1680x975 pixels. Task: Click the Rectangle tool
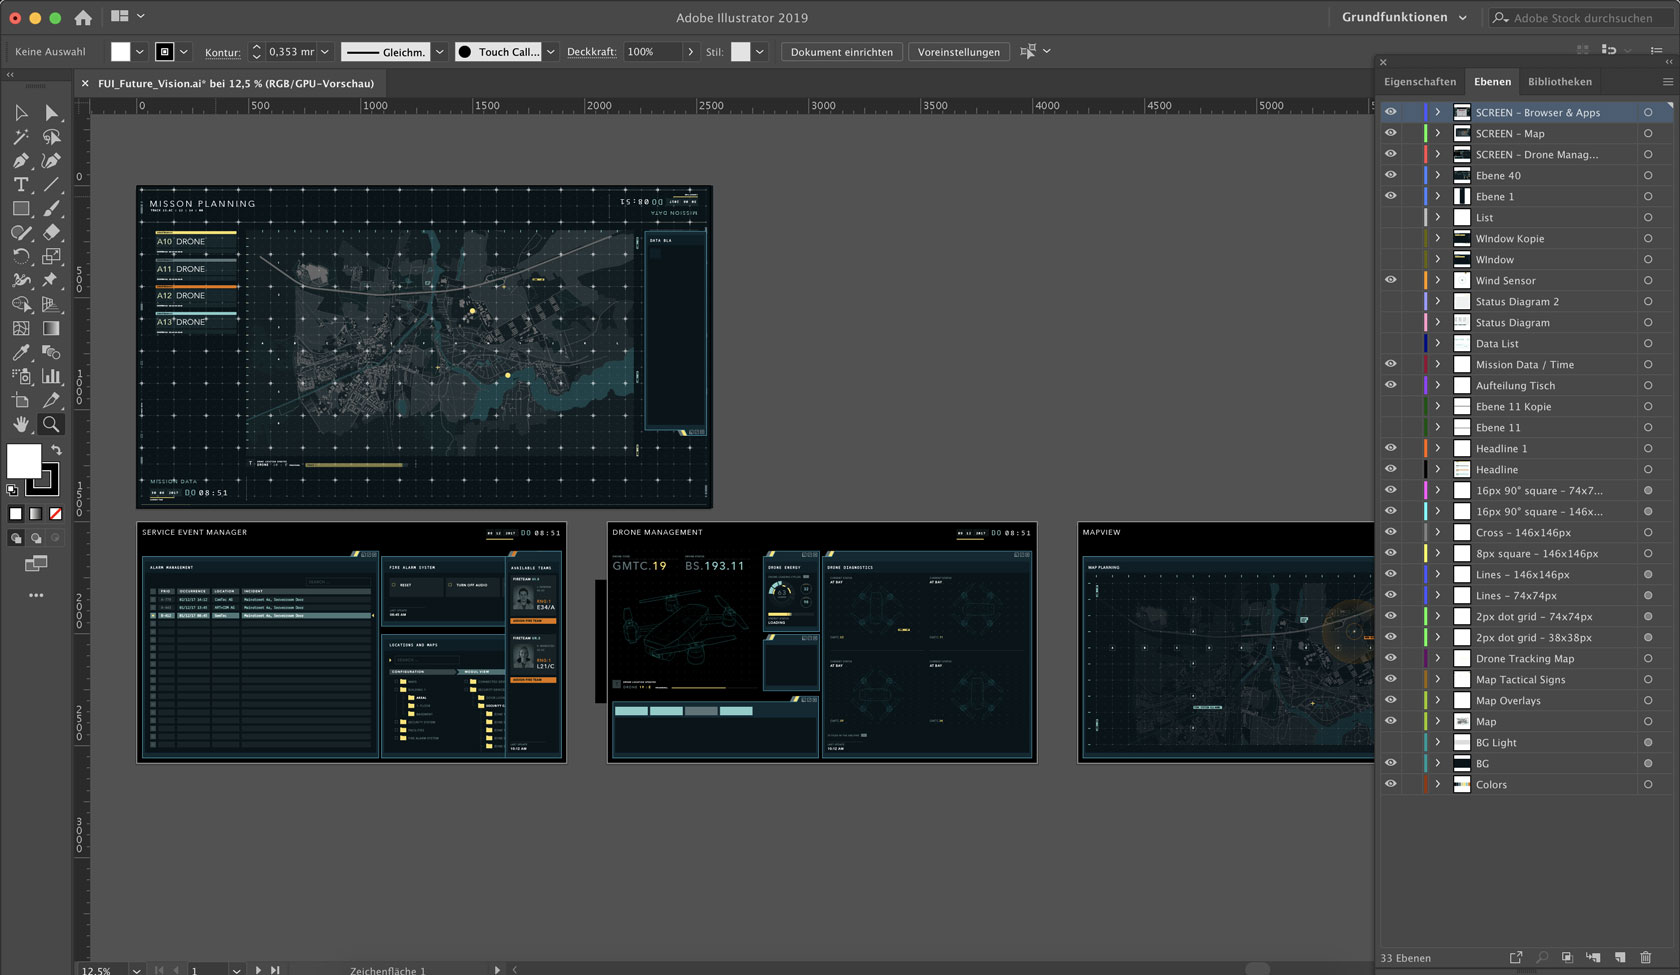coord(21,209)
